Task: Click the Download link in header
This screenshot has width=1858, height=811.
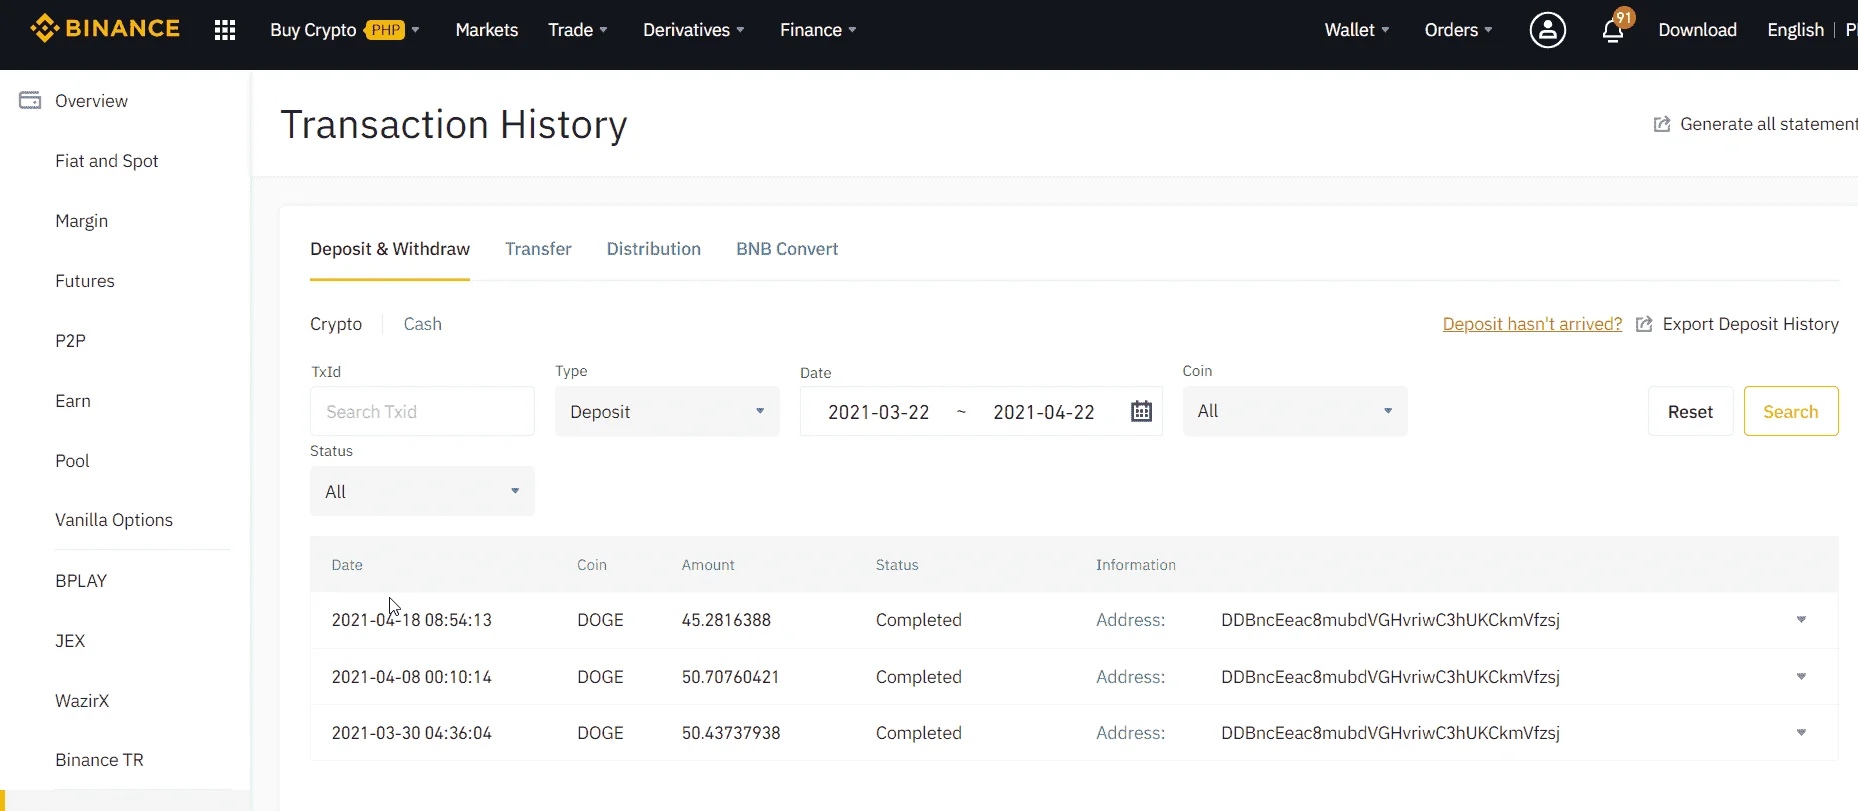Action: 1697,30
